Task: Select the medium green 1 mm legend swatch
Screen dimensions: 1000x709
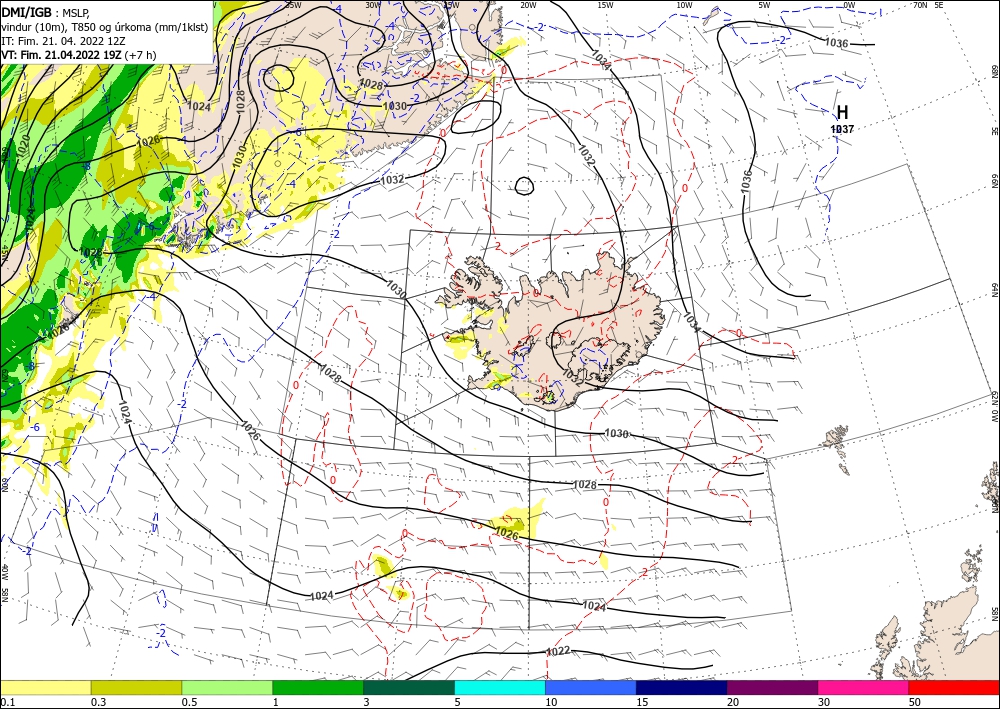Action: tap(318, 687)
